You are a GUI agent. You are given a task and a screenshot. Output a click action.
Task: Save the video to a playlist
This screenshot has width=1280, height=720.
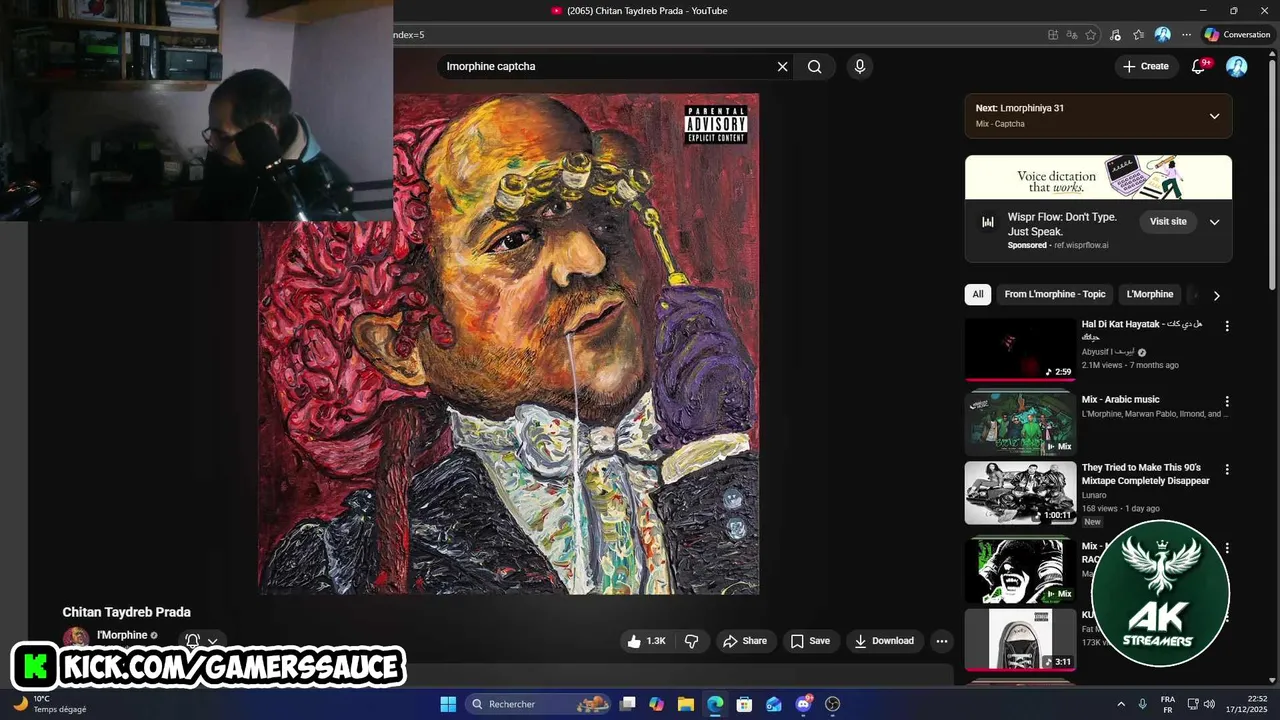(810, 641)
